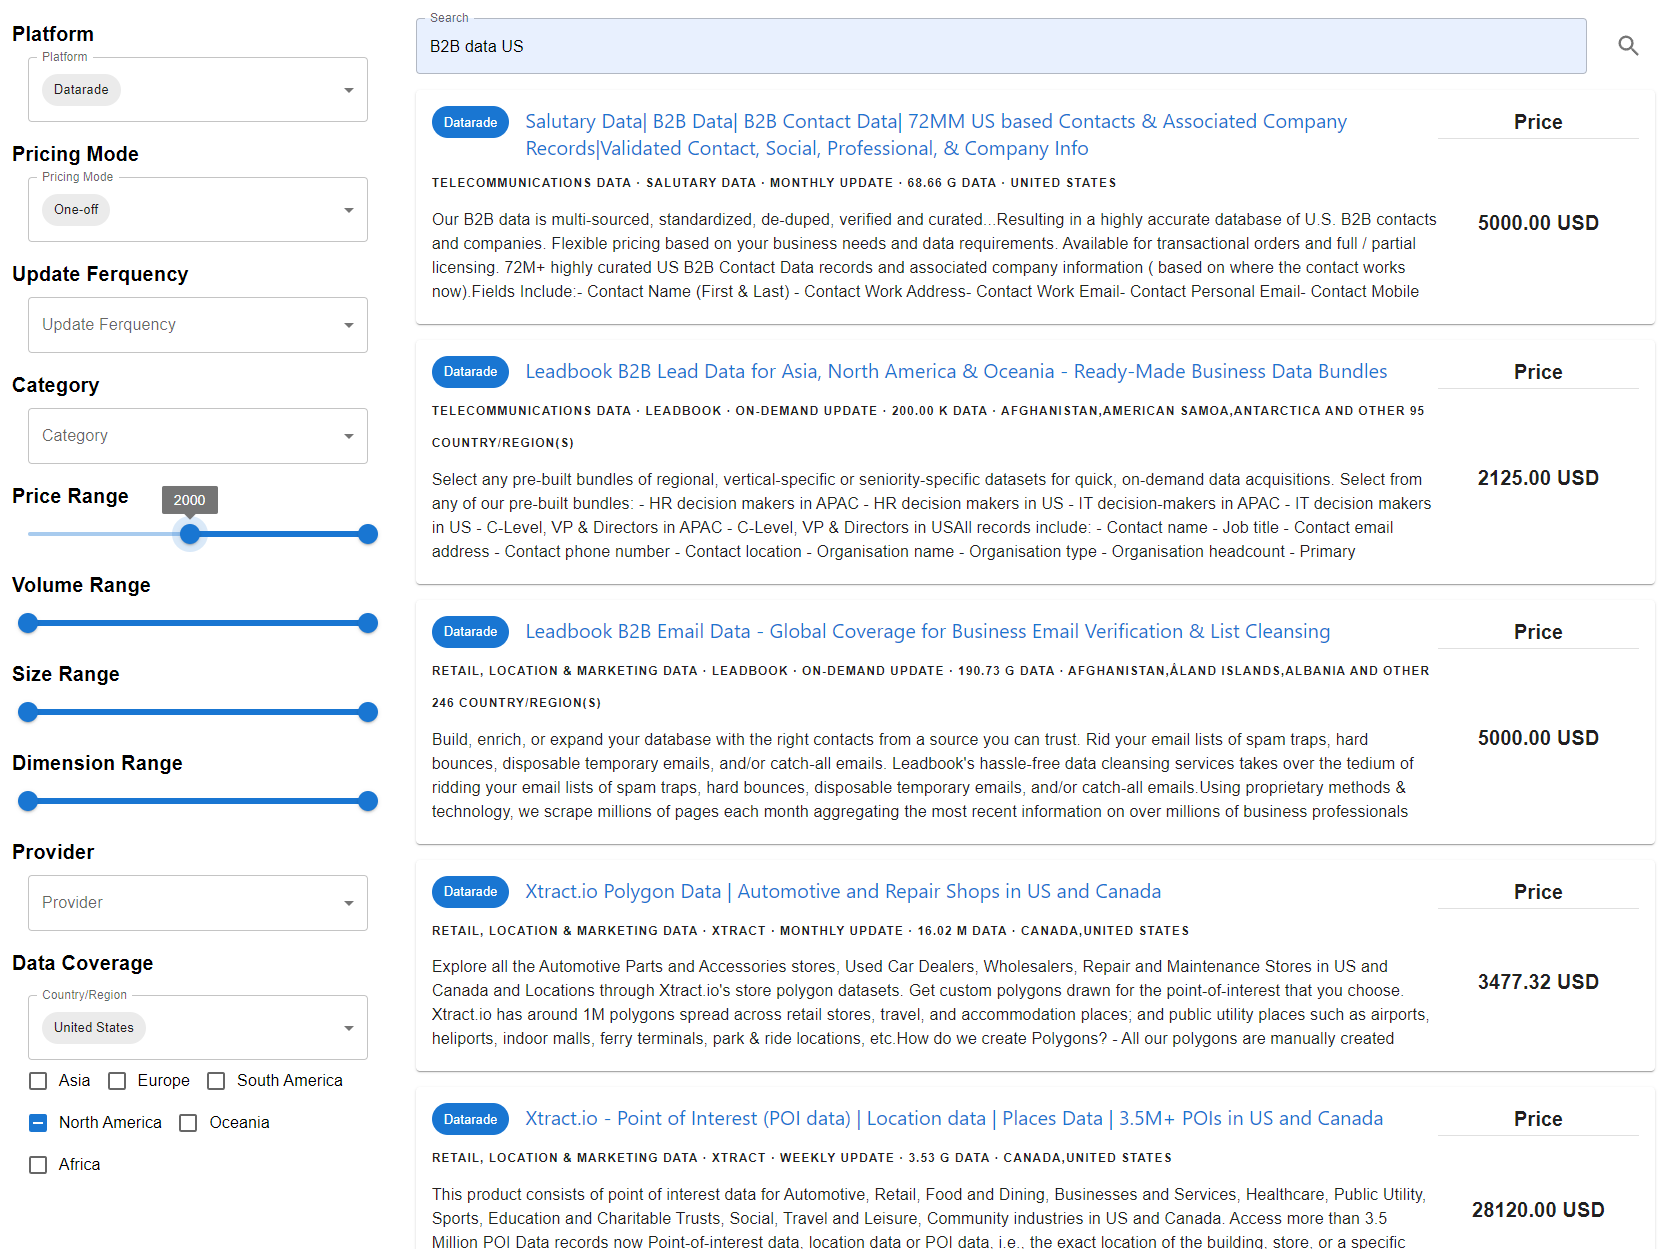The image size is (1680, 1249).
Task: Open Leadbook B2B Lead Data listing
Action: (956, 372)
